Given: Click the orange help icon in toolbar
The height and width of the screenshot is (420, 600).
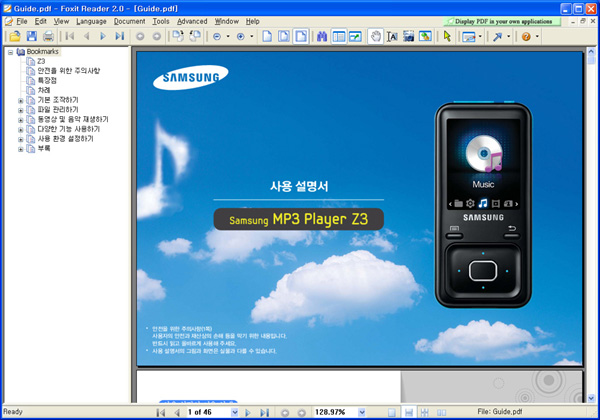Looking at the screenshot, I should pyautogui.click(x=526, y=37).
